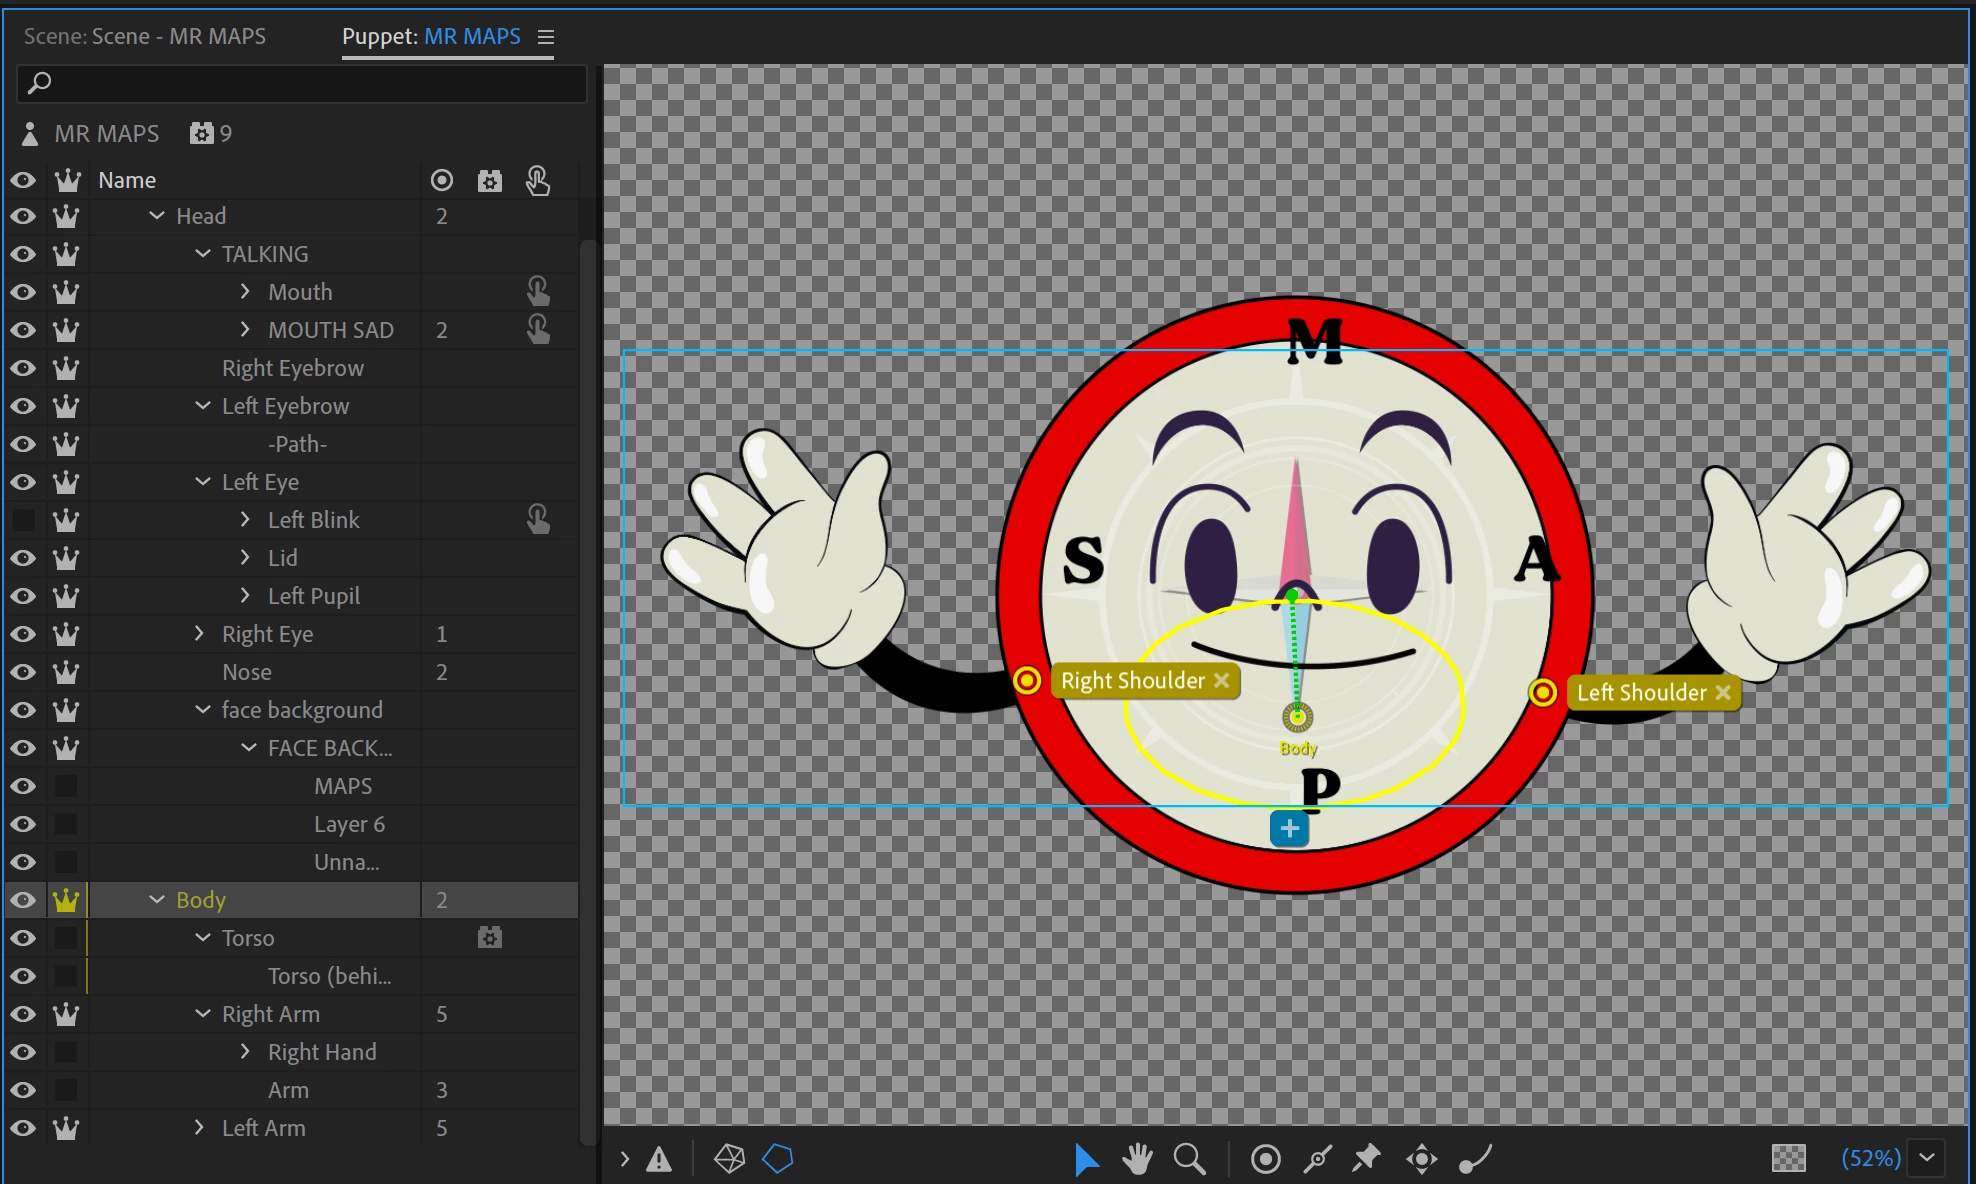The image size is (1976, 1184).
Task: Show mesh wireframe icon
Action: pyautogui.click(x=729, y=1159)
